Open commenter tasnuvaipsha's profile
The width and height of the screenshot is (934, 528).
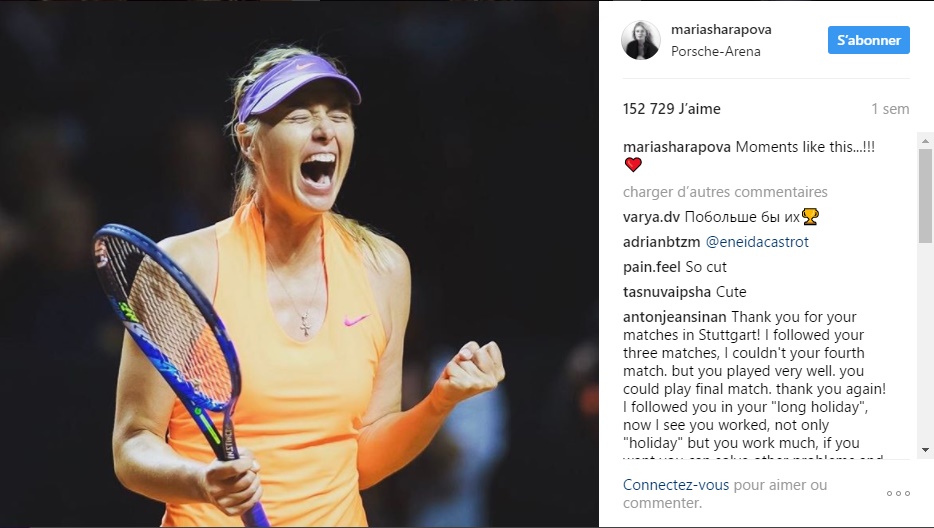[x=667, y=292]
